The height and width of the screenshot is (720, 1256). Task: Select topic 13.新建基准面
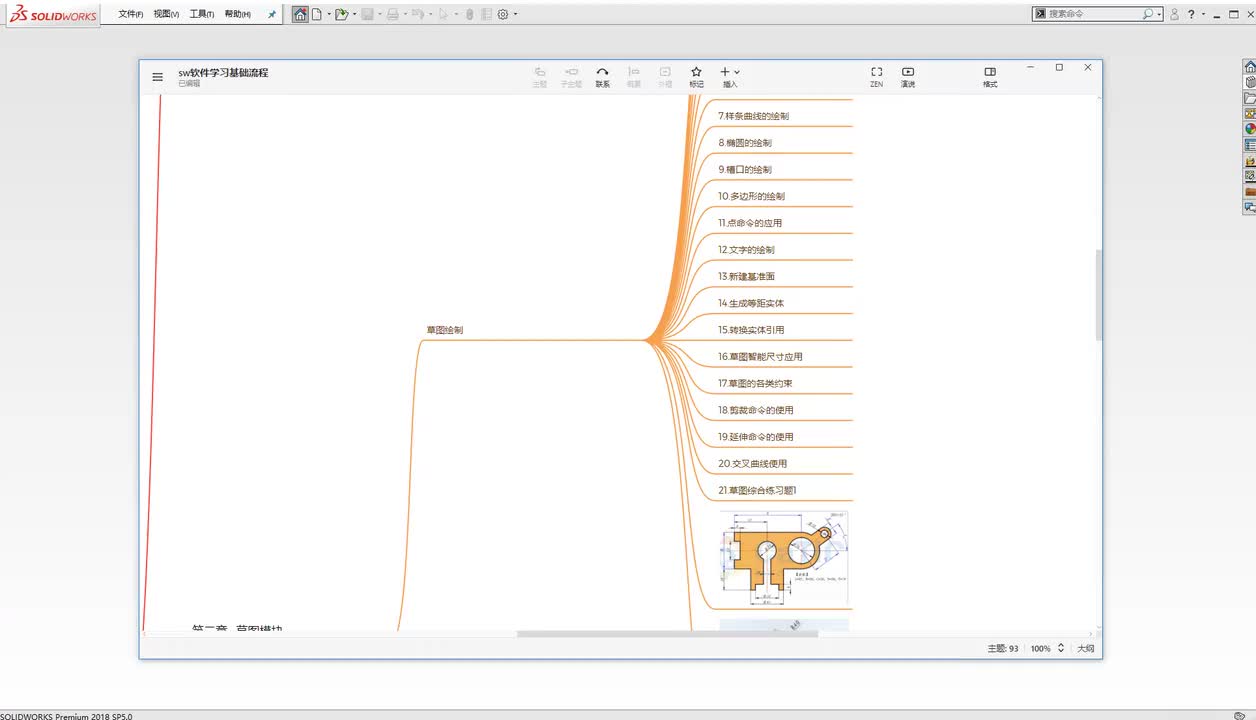(x=746, y=276)
